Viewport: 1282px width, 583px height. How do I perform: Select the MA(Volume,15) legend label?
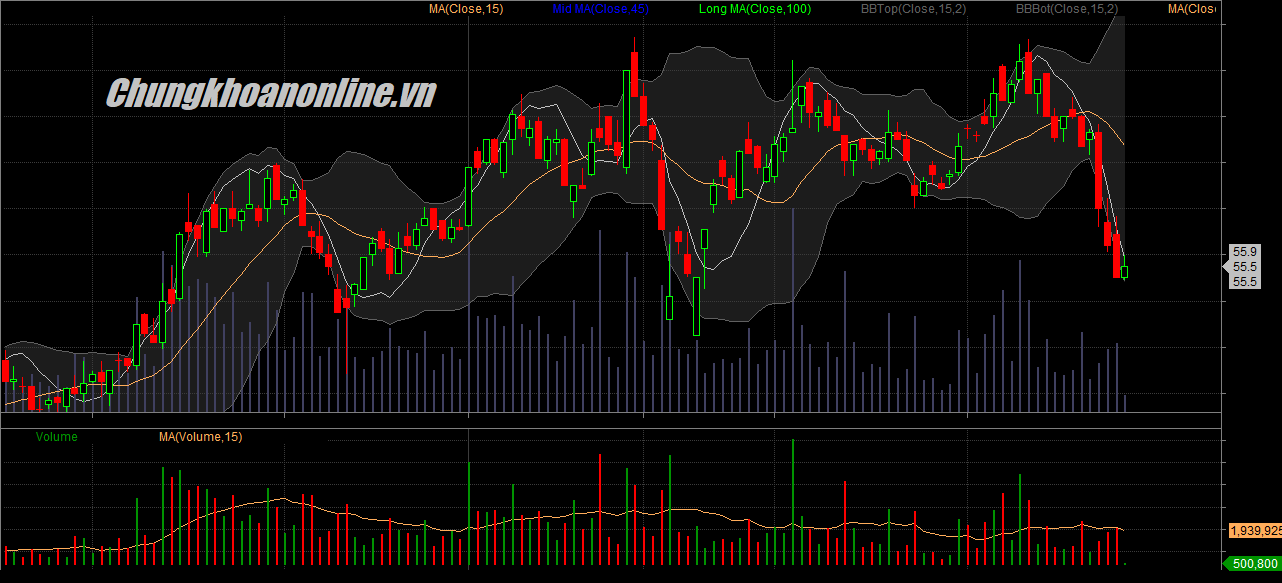[200, 437]
